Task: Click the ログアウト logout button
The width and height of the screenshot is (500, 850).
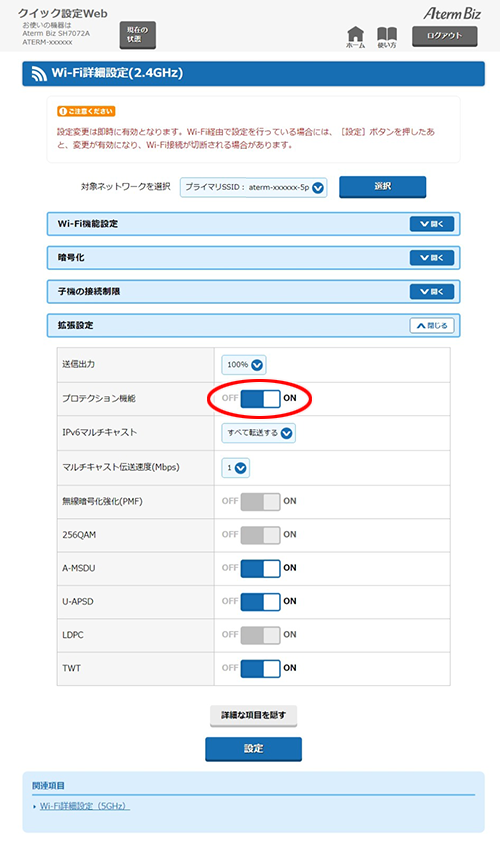Action: pos(445,36)
